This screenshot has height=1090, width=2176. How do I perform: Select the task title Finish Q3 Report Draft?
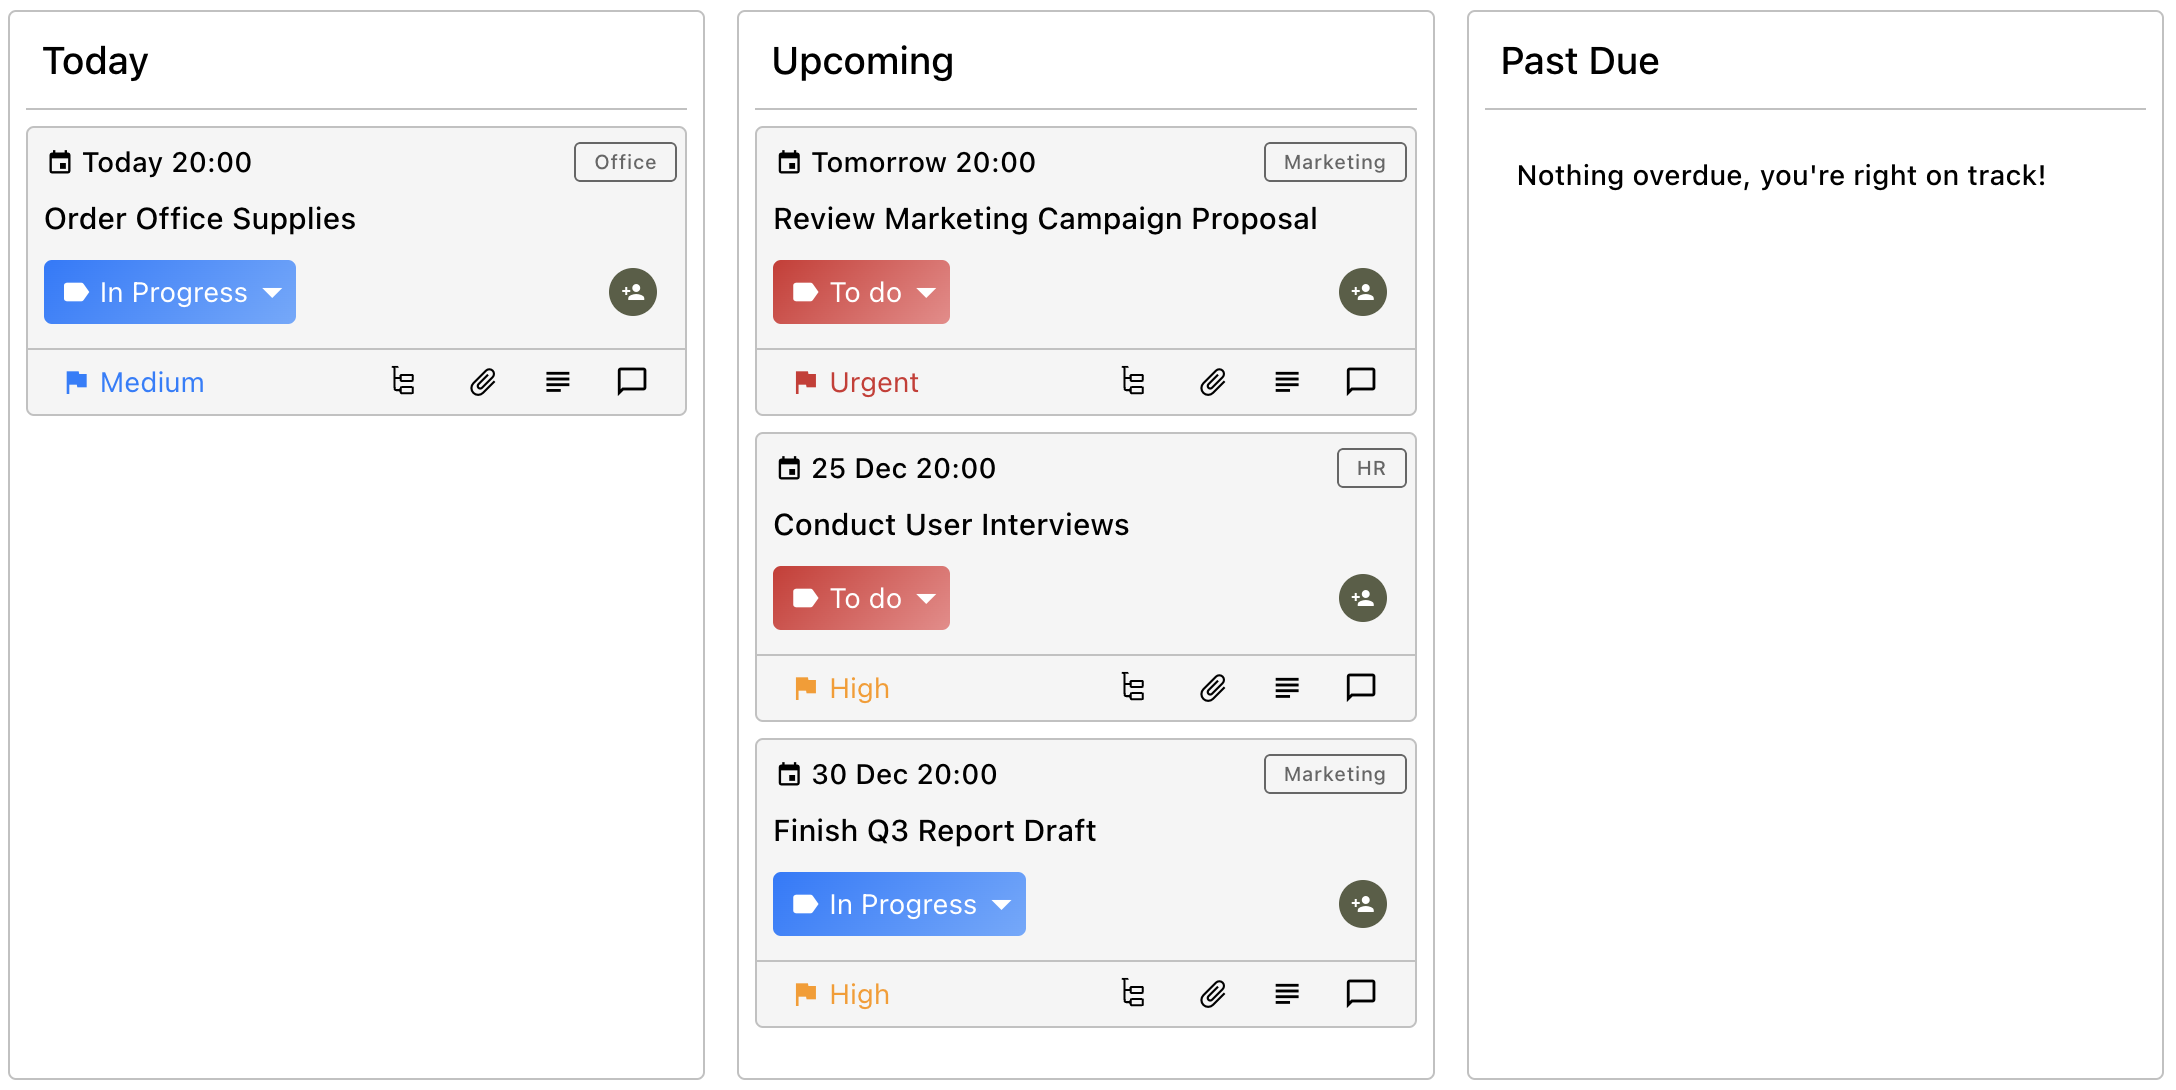(934, 829)
